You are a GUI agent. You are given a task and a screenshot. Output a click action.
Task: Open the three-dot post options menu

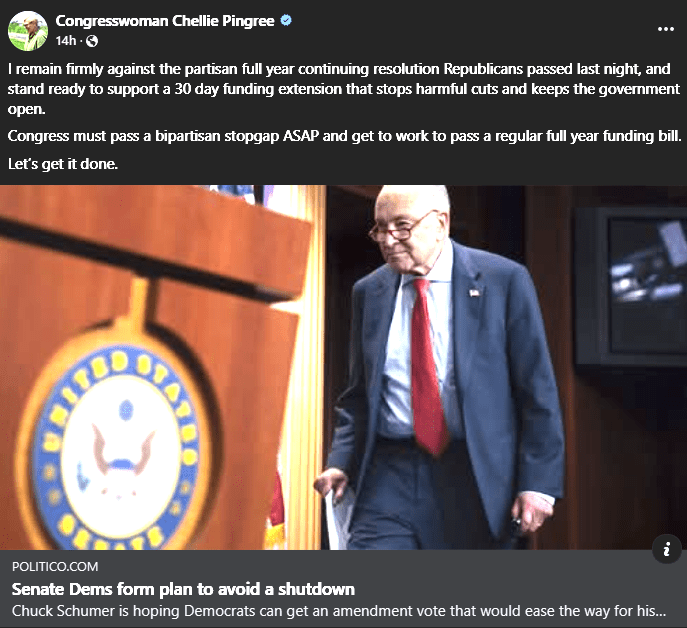tap(666, 29)
